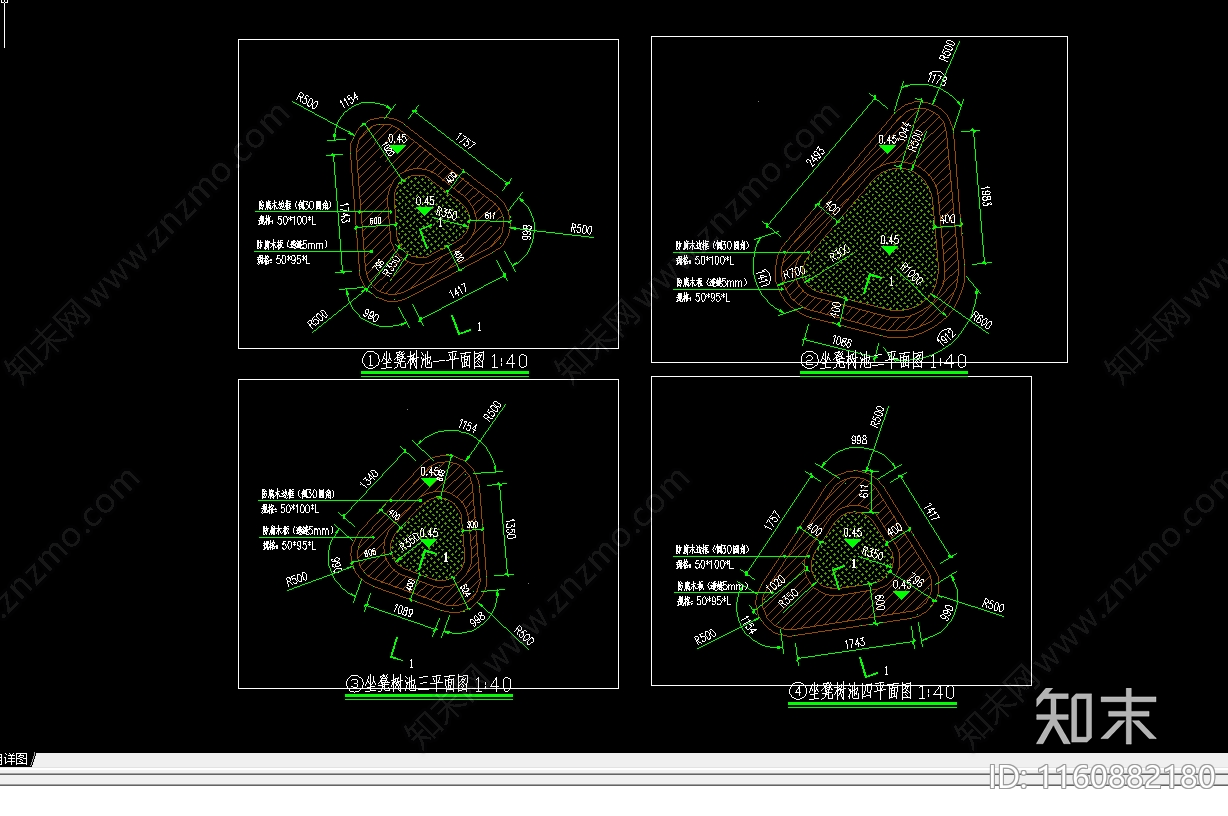Click the section cut marker below plan ①
This screenshot has width=1228, height=816.
(x=462, y=324)
